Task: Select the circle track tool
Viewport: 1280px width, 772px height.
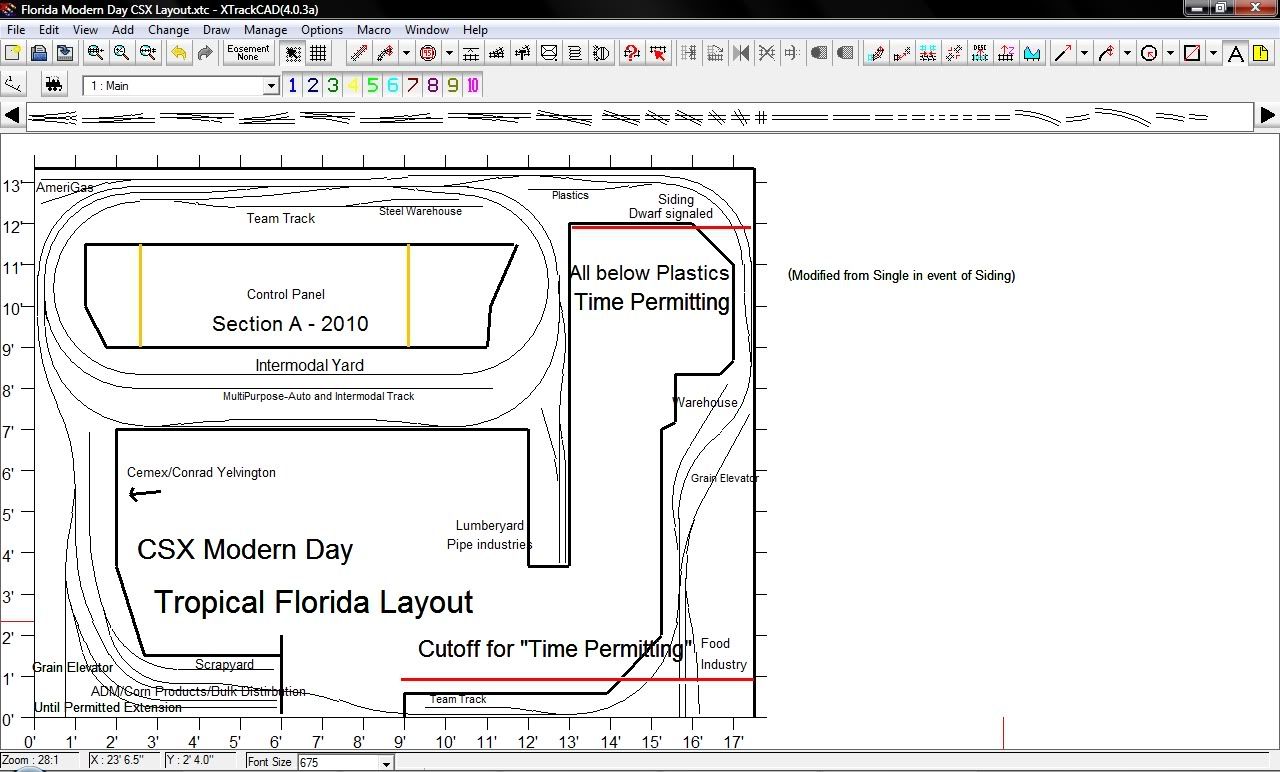Action: coord(428,53)
